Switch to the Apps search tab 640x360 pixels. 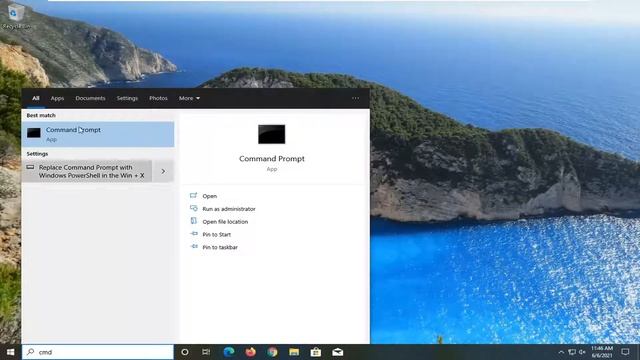[x=57, y=98]
